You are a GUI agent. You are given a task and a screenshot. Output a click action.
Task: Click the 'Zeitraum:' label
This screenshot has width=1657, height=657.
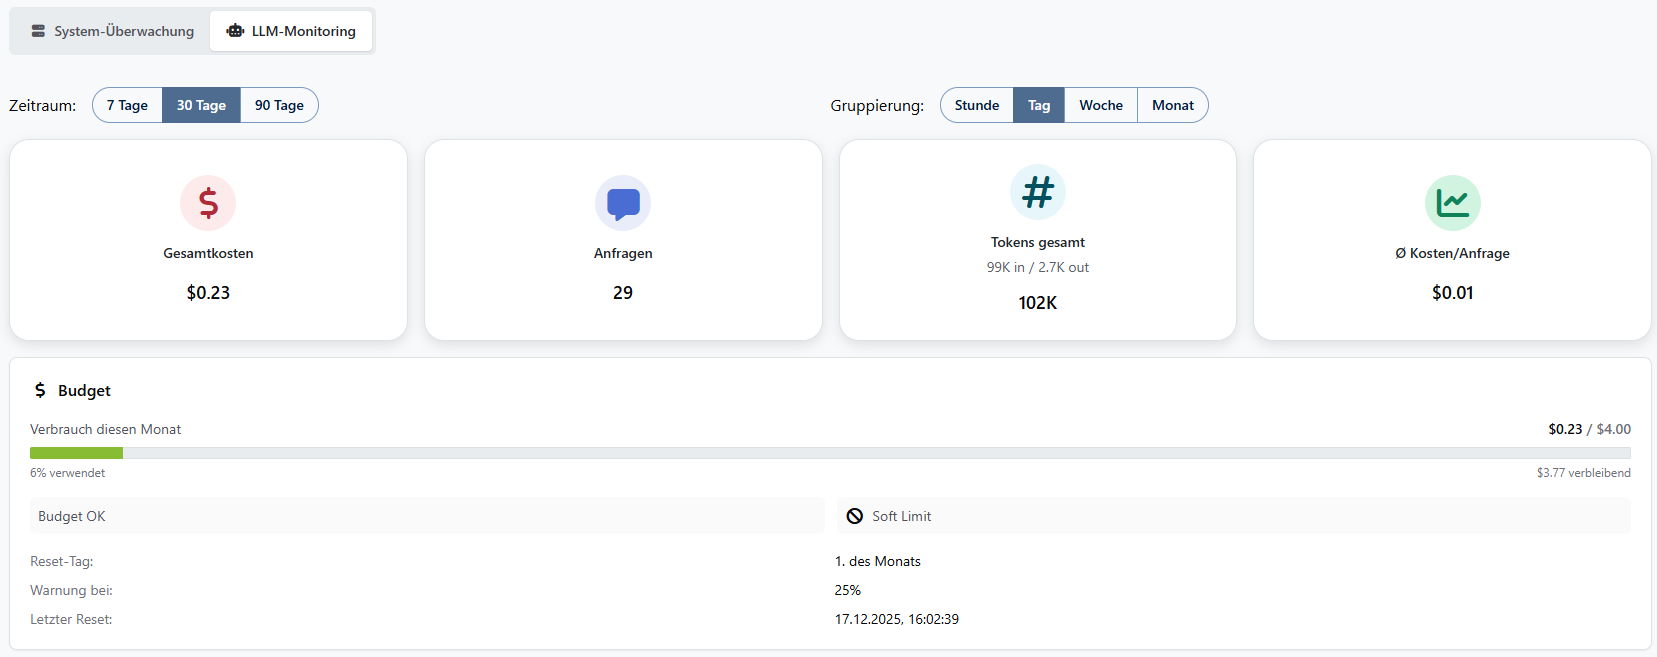(42, 105)
